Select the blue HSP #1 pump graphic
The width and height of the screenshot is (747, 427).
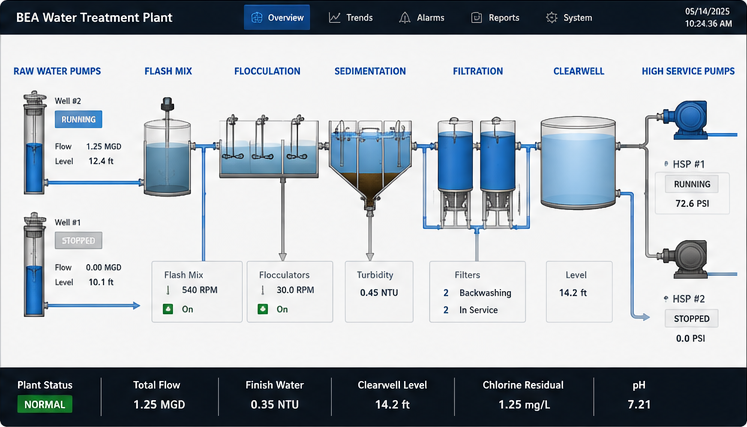pyautogui.click(x=684, y=118)
